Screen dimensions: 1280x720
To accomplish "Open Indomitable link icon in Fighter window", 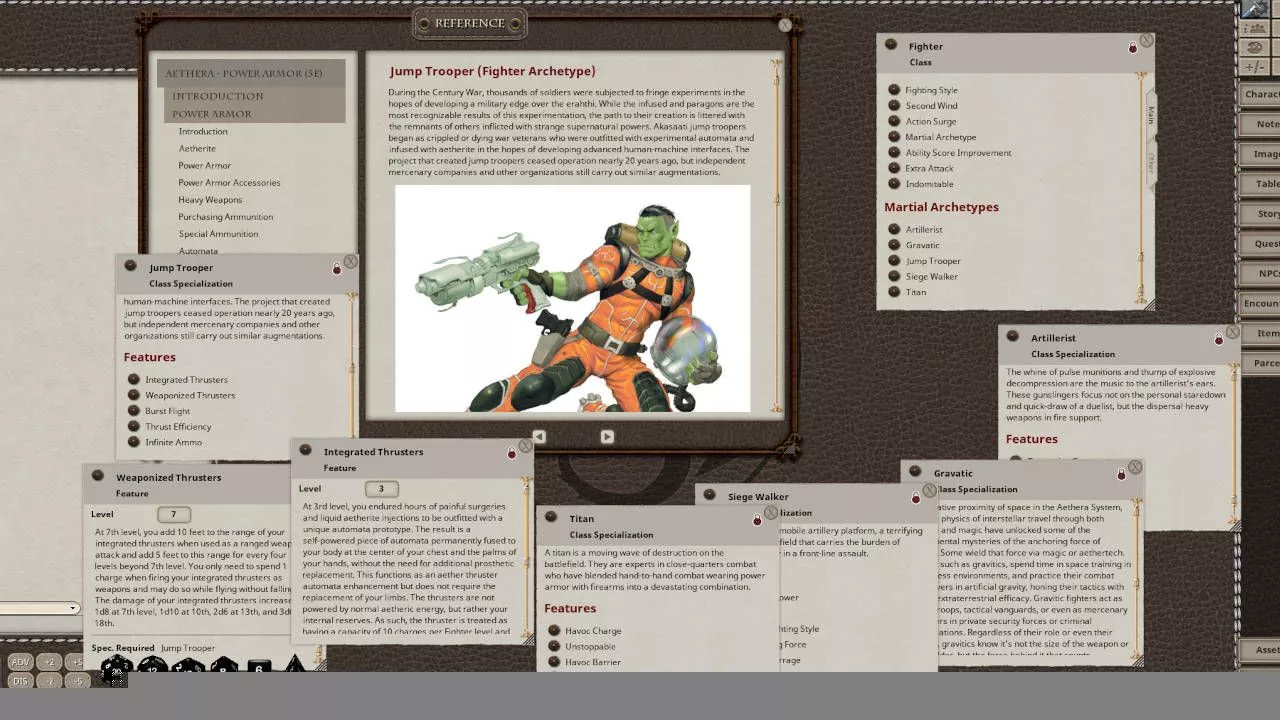I will (894, 184).
